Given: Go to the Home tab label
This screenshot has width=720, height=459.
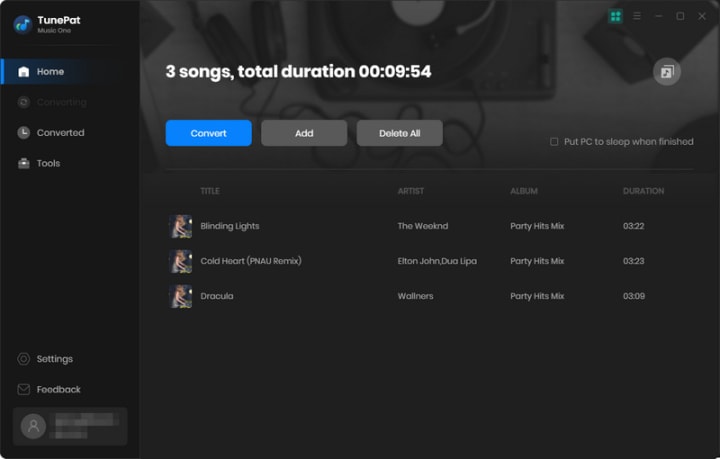Looking at the screenshot, I should click(51, 72).
